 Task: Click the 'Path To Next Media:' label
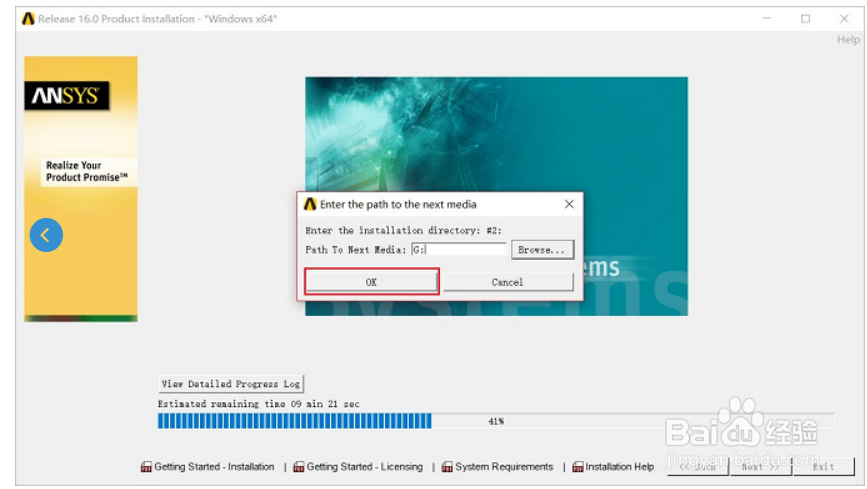coord(356,250)
